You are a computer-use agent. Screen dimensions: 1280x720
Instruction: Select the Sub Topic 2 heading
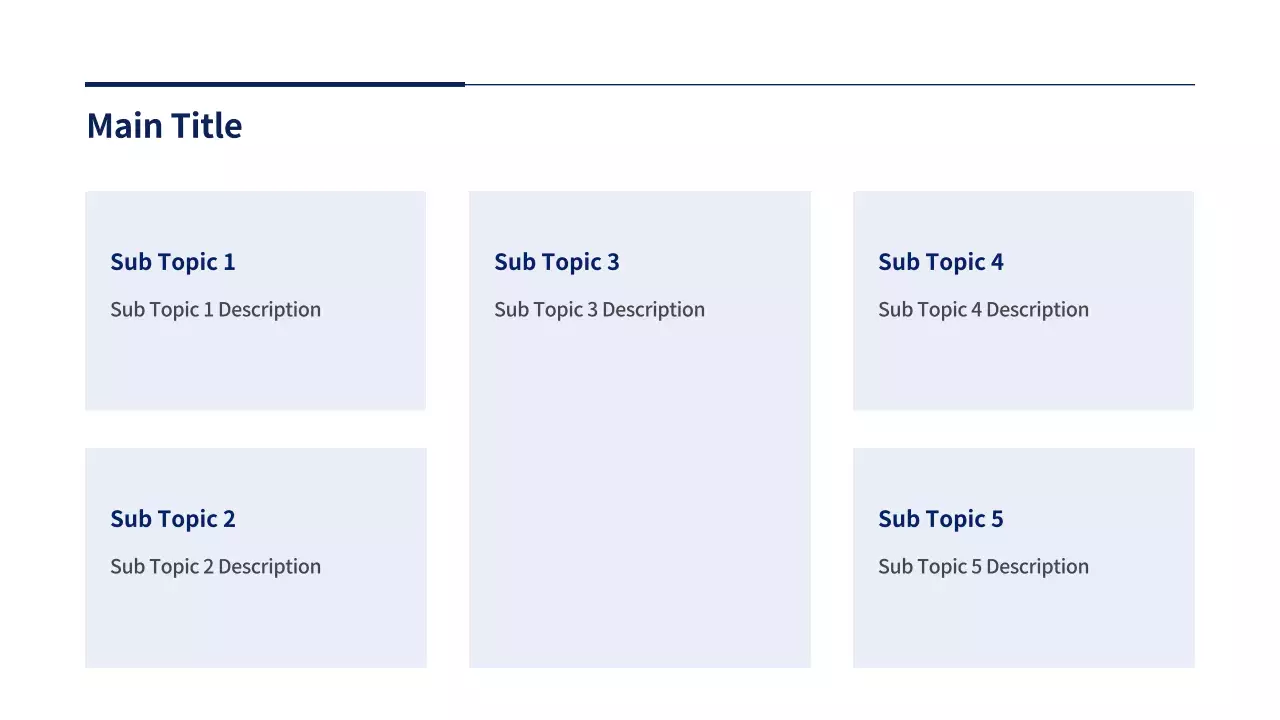tap(173, 519)
